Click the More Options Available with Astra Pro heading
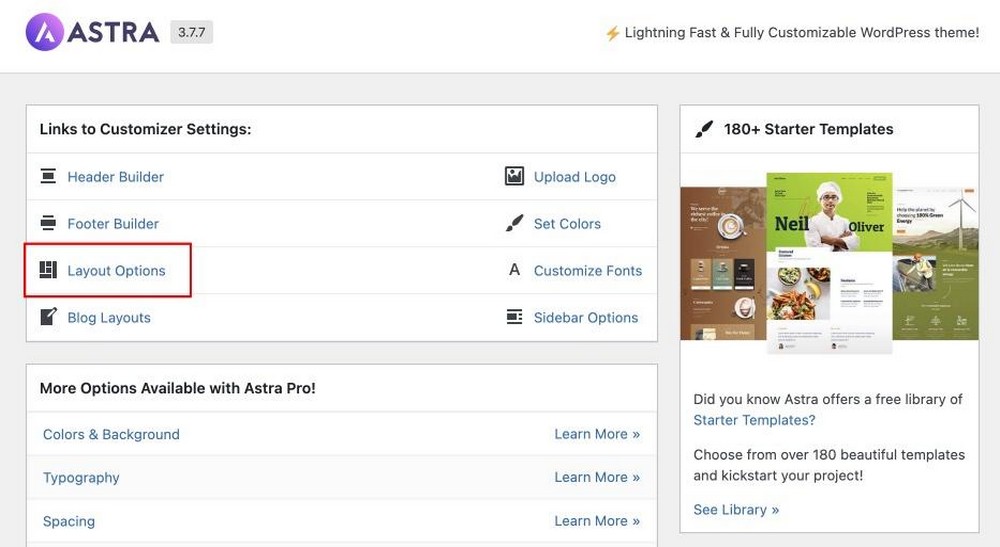The width and height of the screenshot is (1000, 547). click(x=177, y=388)
